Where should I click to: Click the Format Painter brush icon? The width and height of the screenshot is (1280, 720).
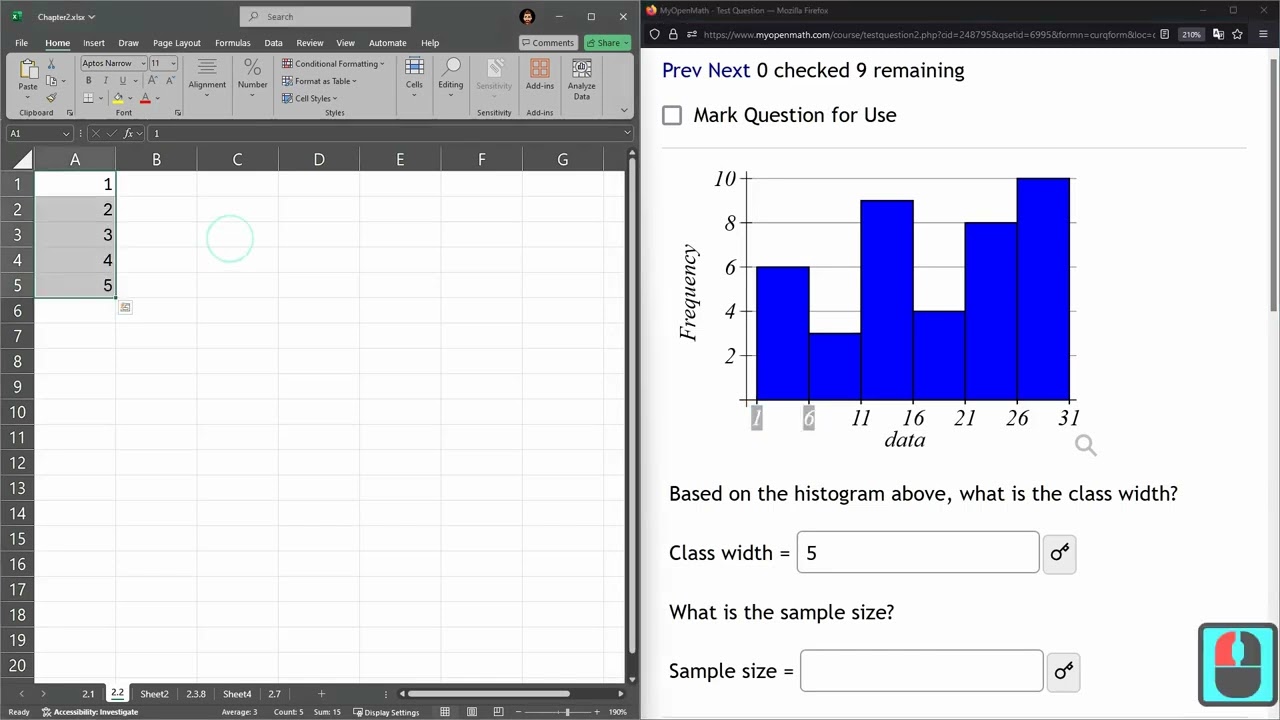click(x=51, y=98)
